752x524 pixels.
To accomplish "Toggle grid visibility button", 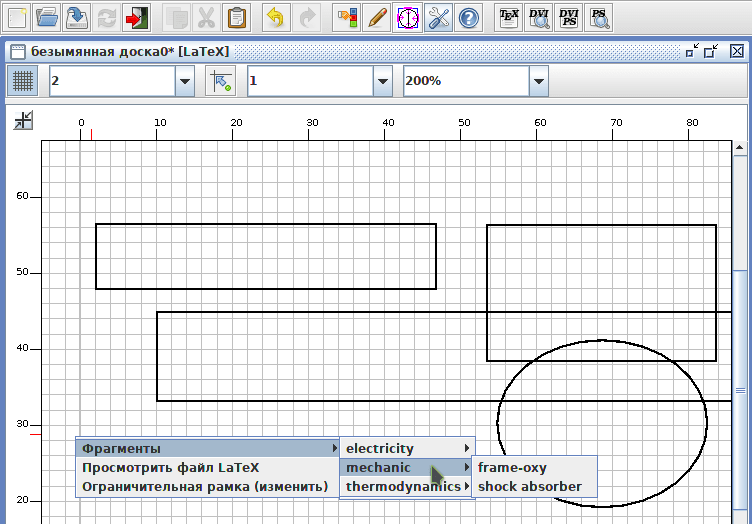I will tap(23, 81).
